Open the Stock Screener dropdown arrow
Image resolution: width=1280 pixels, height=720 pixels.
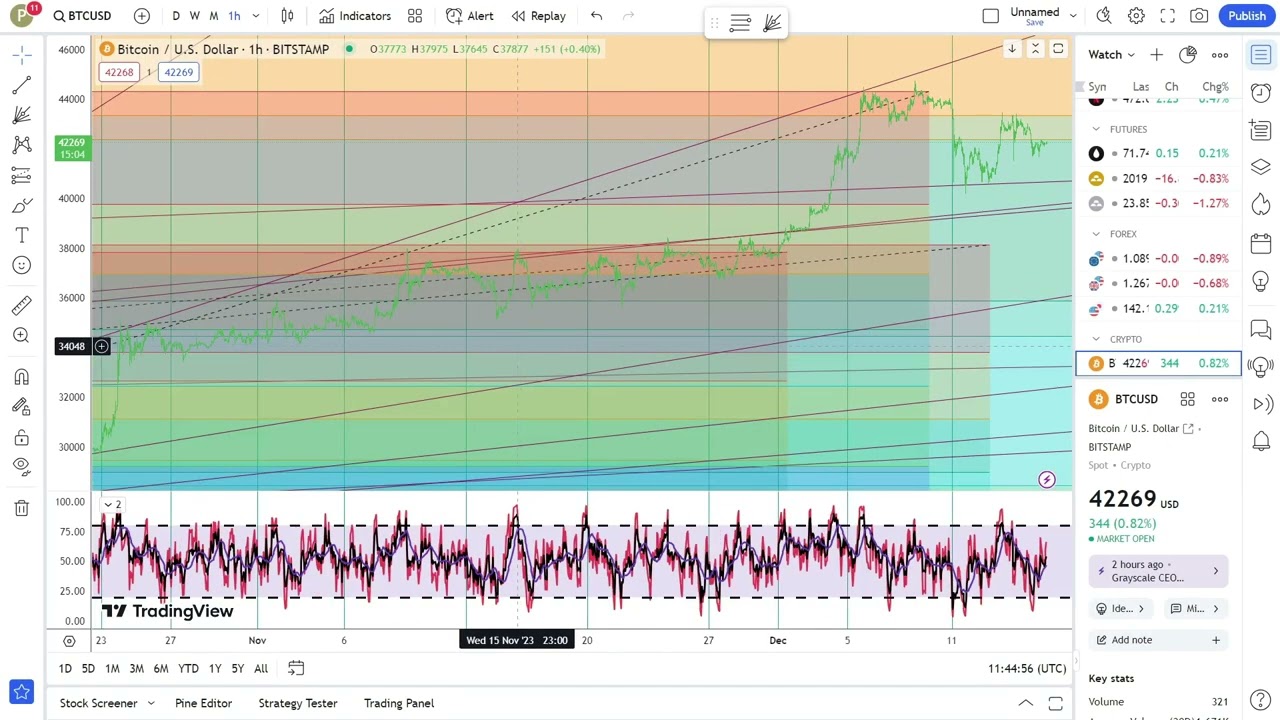(x=151, y=703)
